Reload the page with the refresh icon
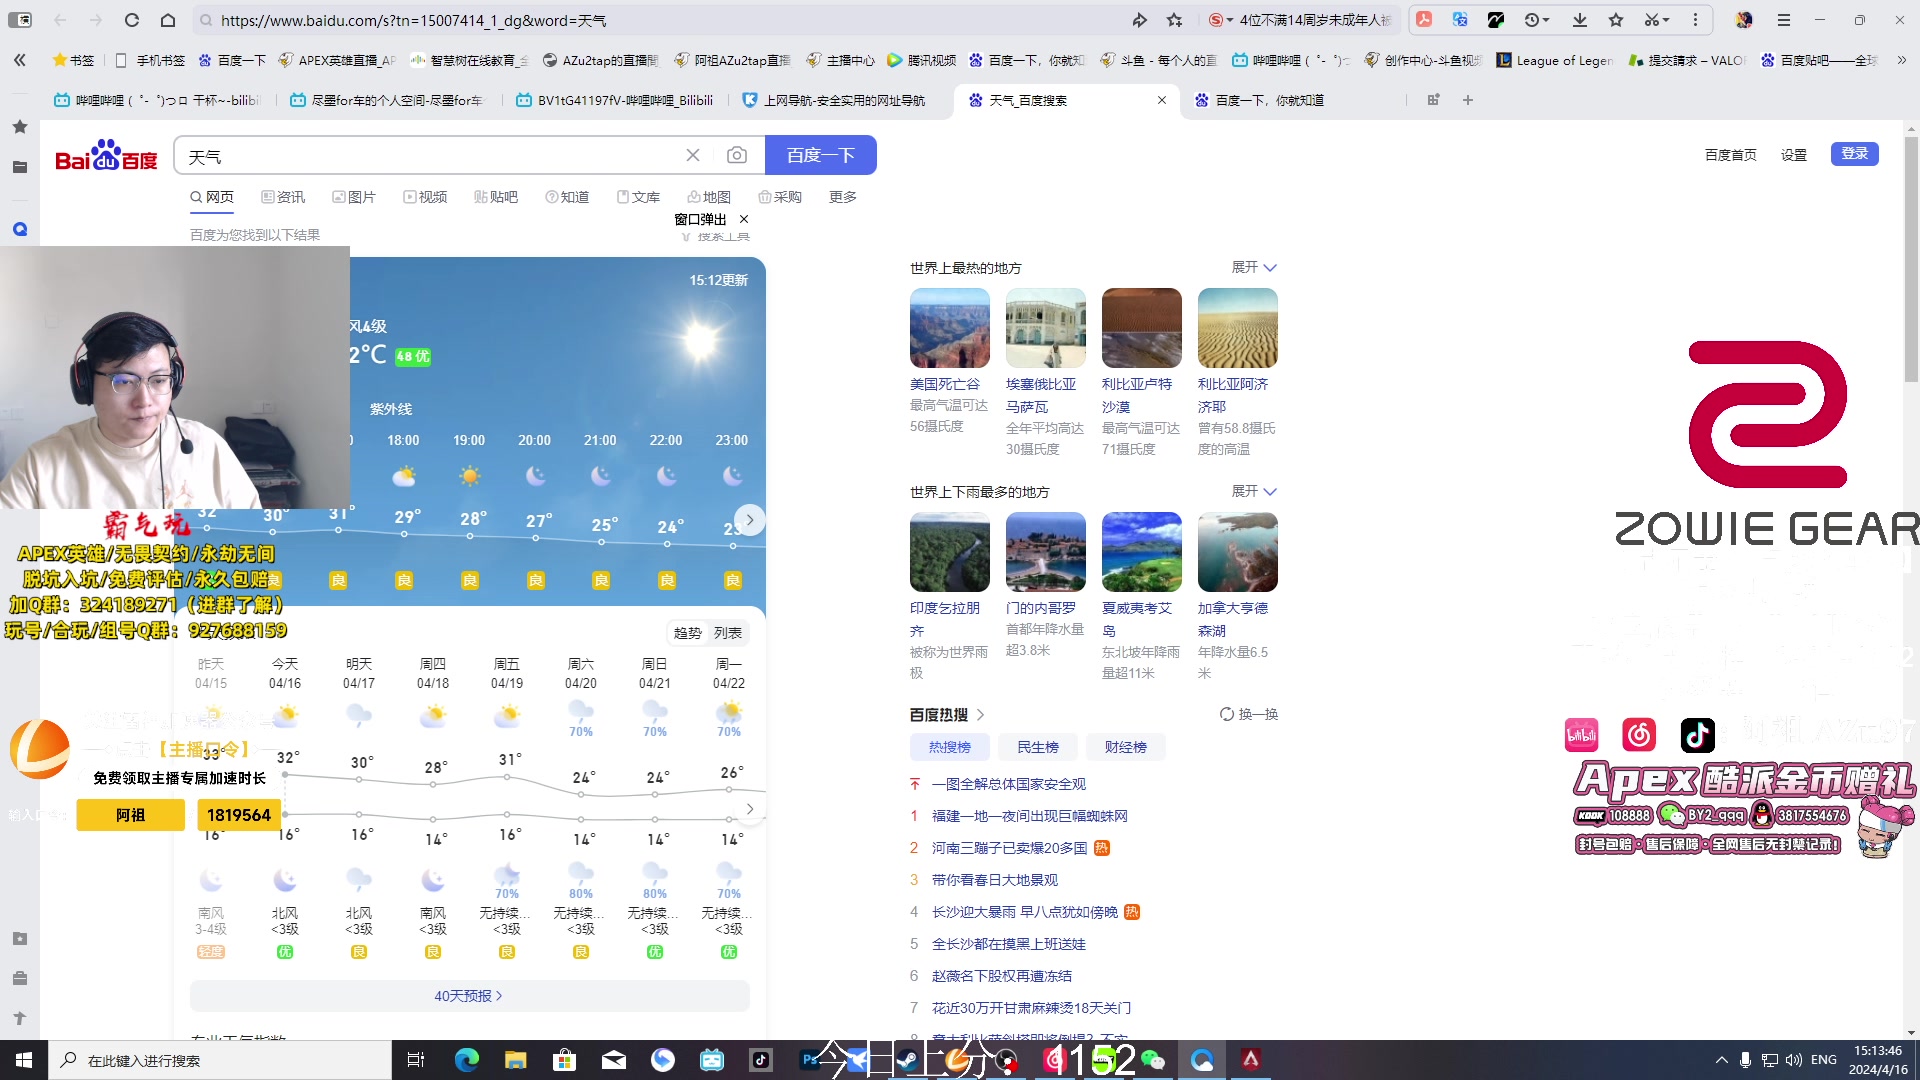This screenshot has height=1080, width=1920. [132, 20]
